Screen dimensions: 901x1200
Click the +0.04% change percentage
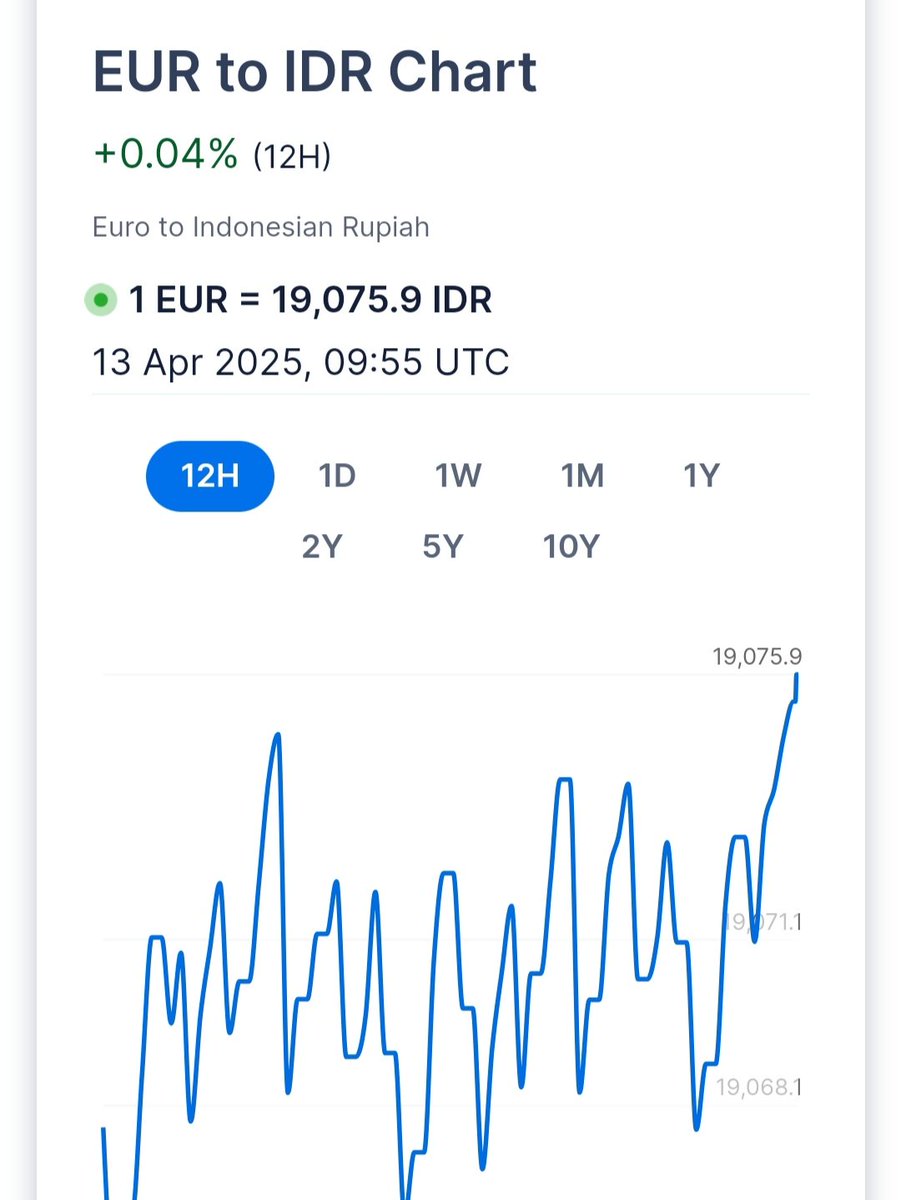point(165,155)
